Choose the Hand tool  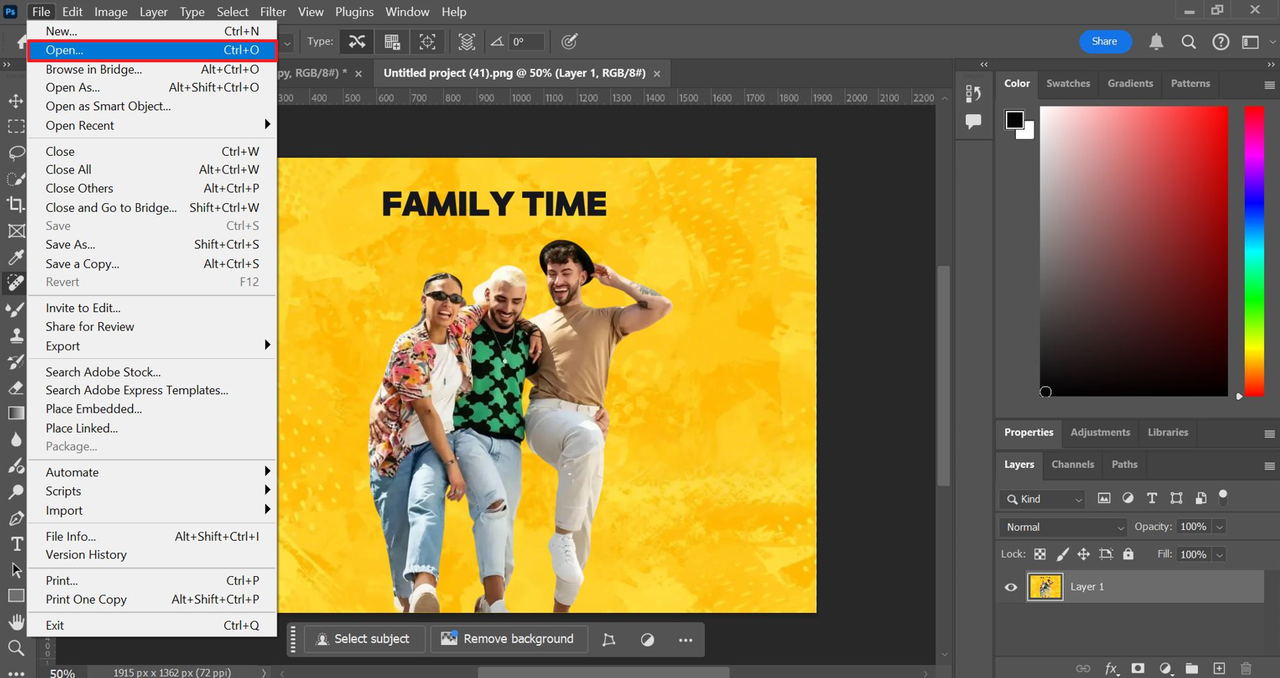(16, 622)
